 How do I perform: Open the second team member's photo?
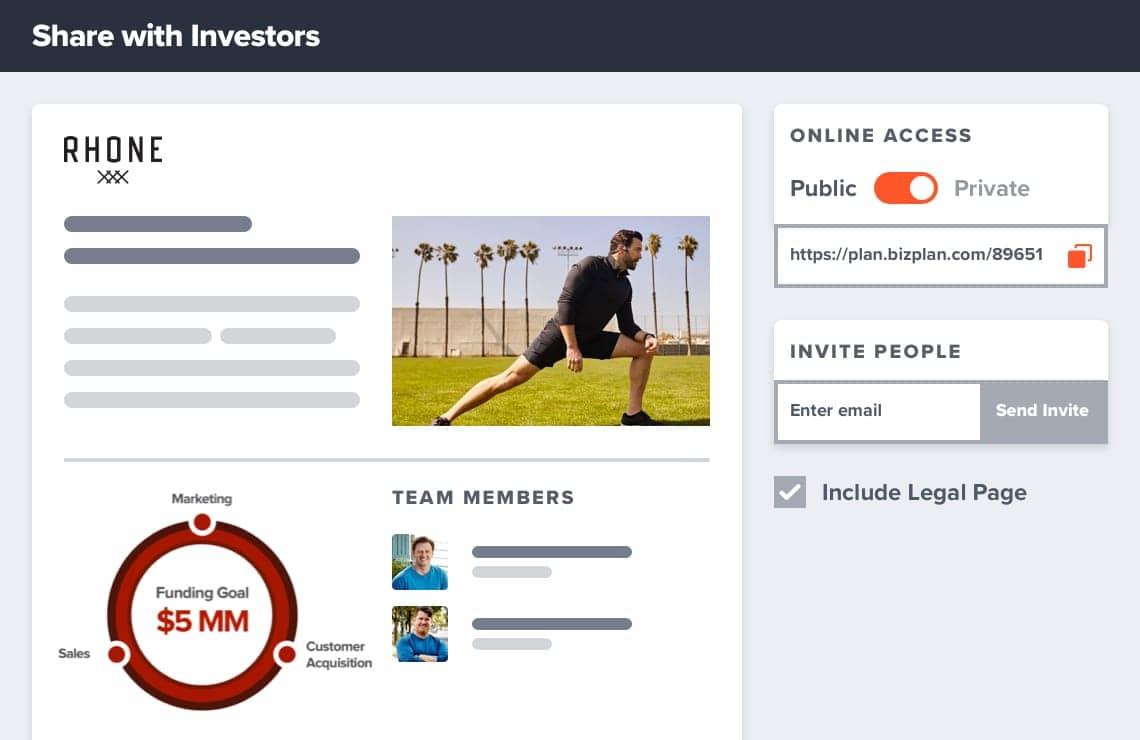pyautogui.click(x=420, y=634)
